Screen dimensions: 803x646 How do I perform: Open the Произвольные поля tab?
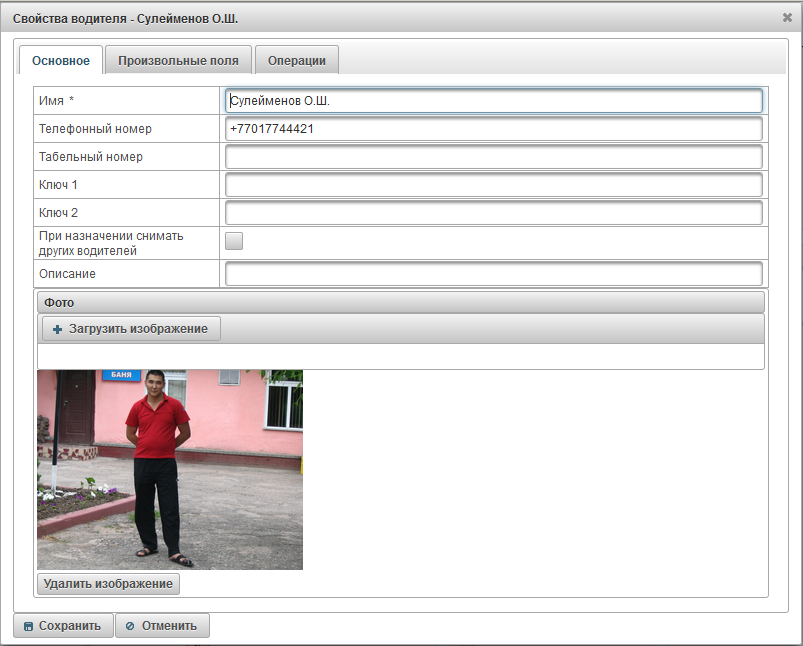tap(178, 60)
